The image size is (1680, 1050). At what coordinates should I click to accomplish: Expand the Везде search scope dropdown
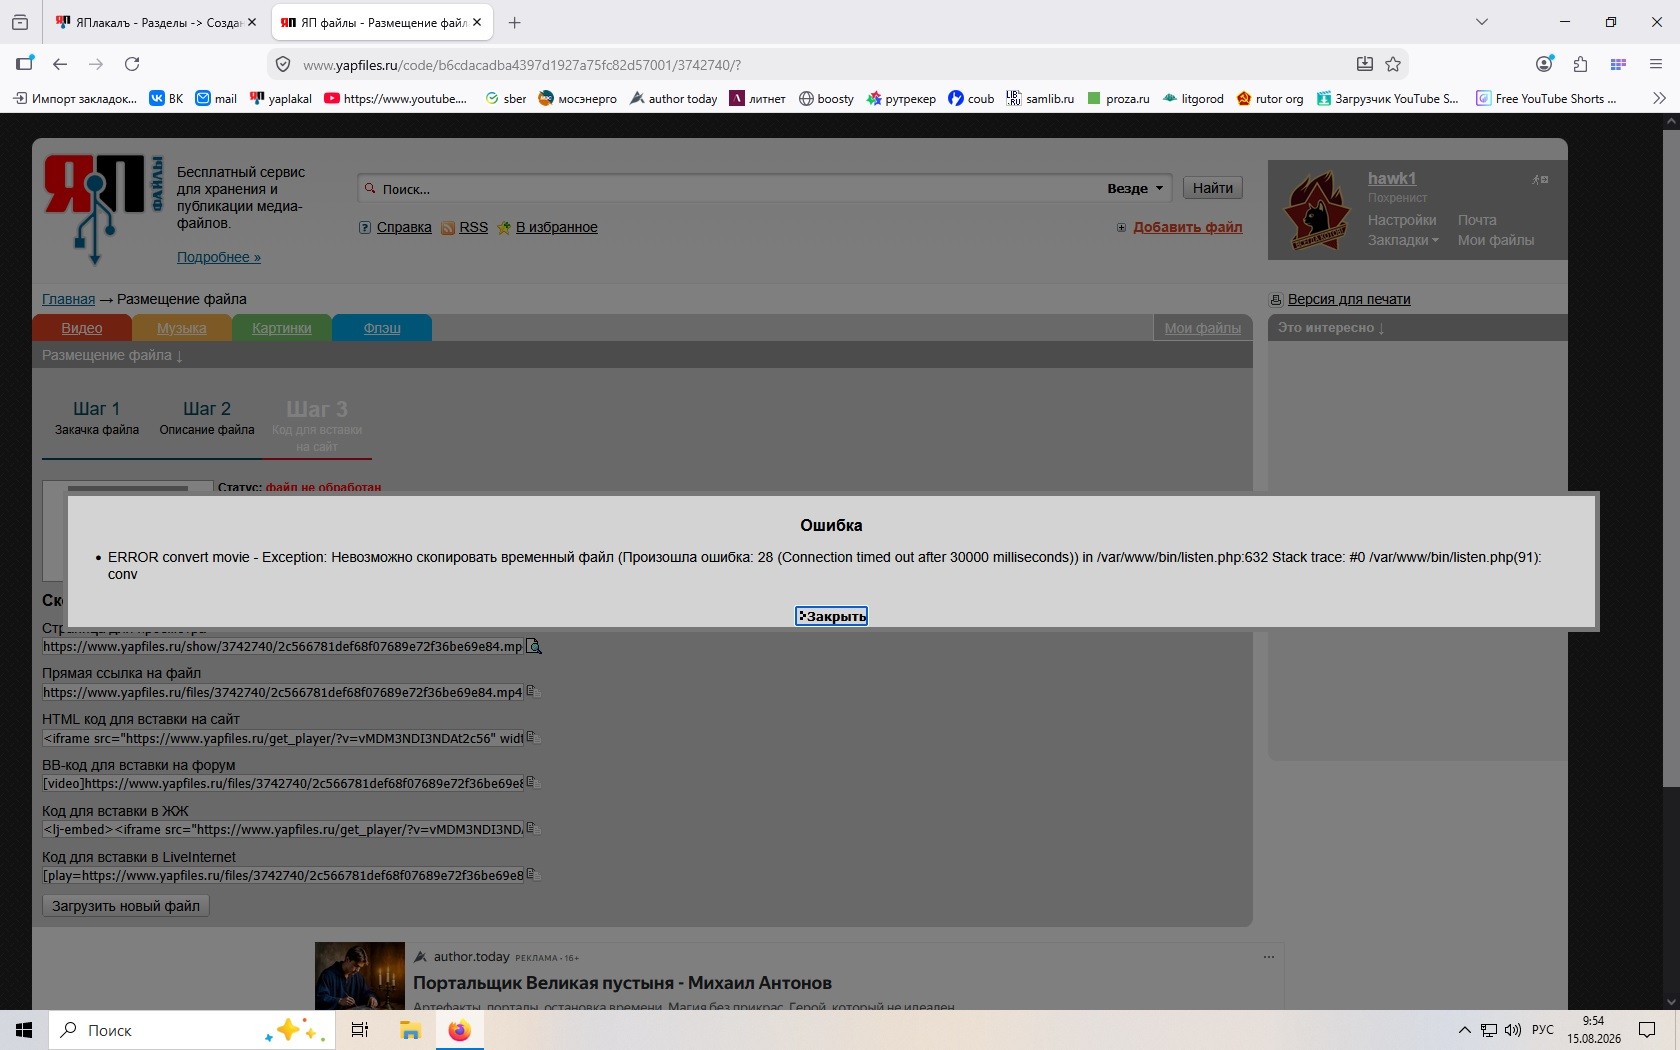(x=1135, y=188)
